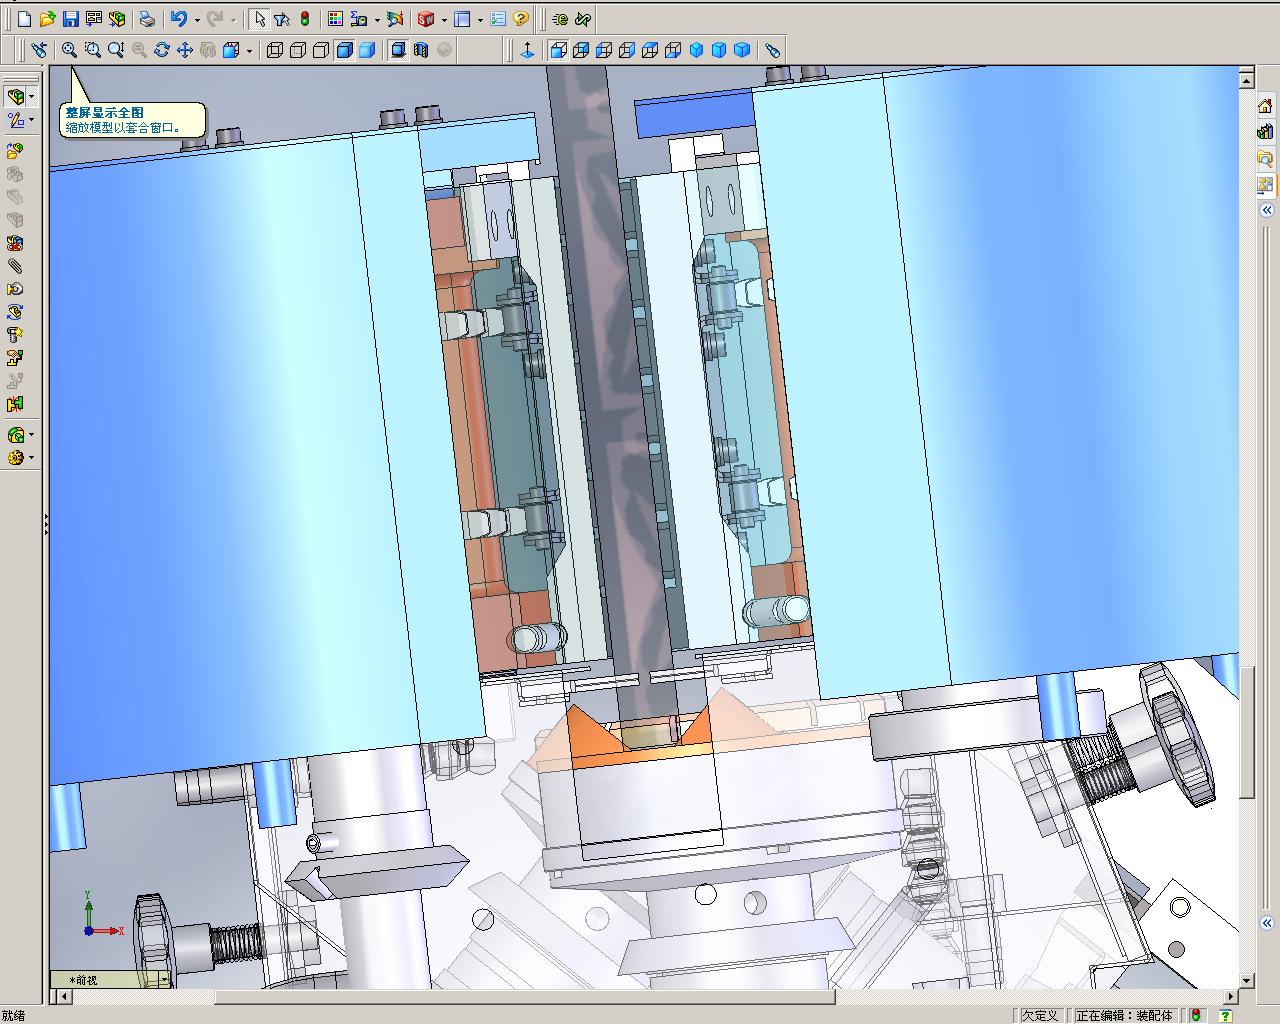Click the Zoom to Fit magnifier icon

point(69,50)
